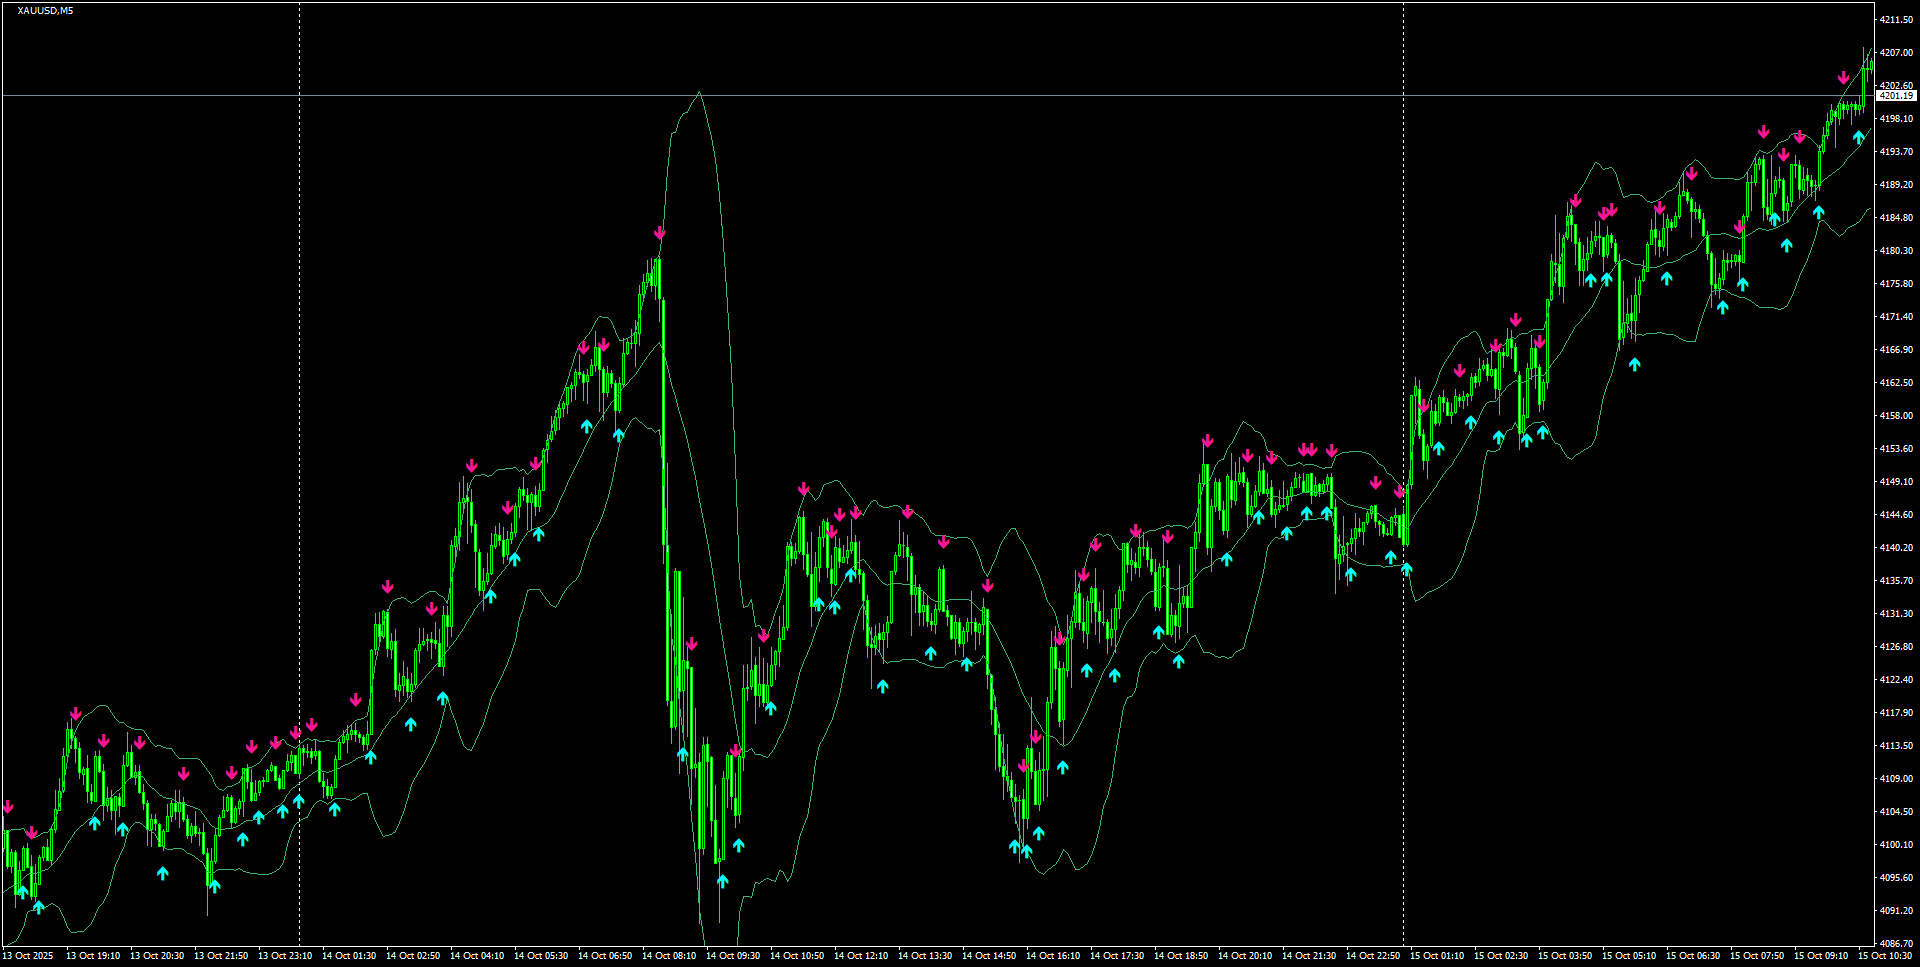Click the horizontal price line crossing the chart top
The width and height of the screenshot is (1920, 967).
(x=900, y=96)
